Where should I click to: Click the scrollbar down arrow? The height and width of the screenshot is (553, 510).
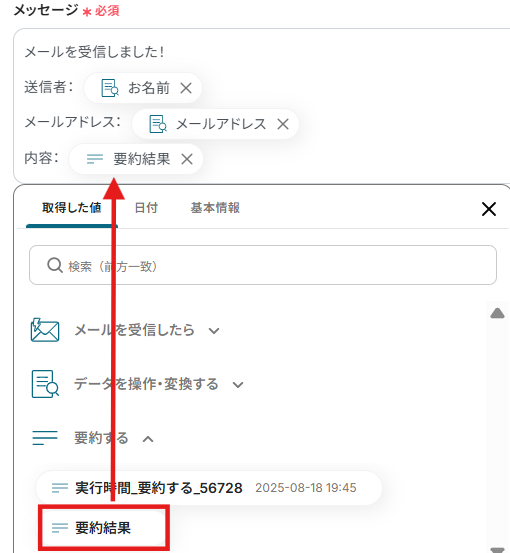click(x=497, y=549)
